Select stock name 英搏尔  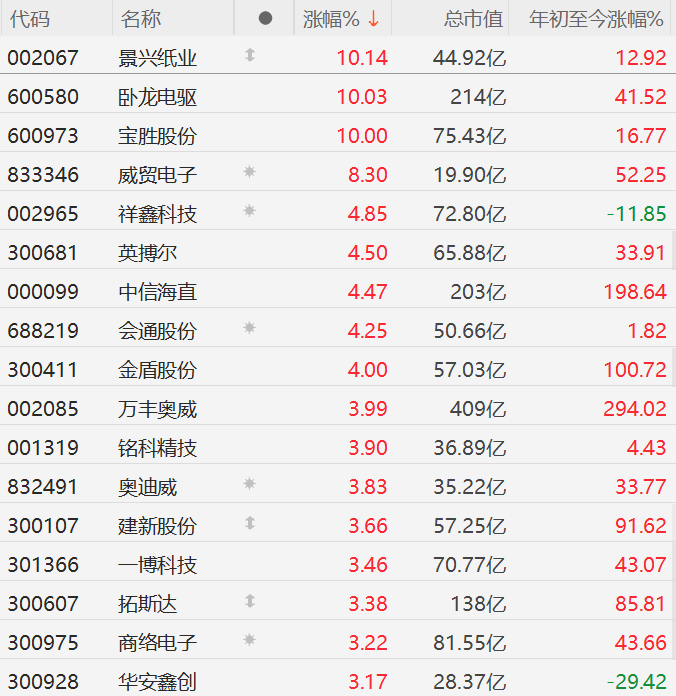pyautogui.click(x=147, y=253)
